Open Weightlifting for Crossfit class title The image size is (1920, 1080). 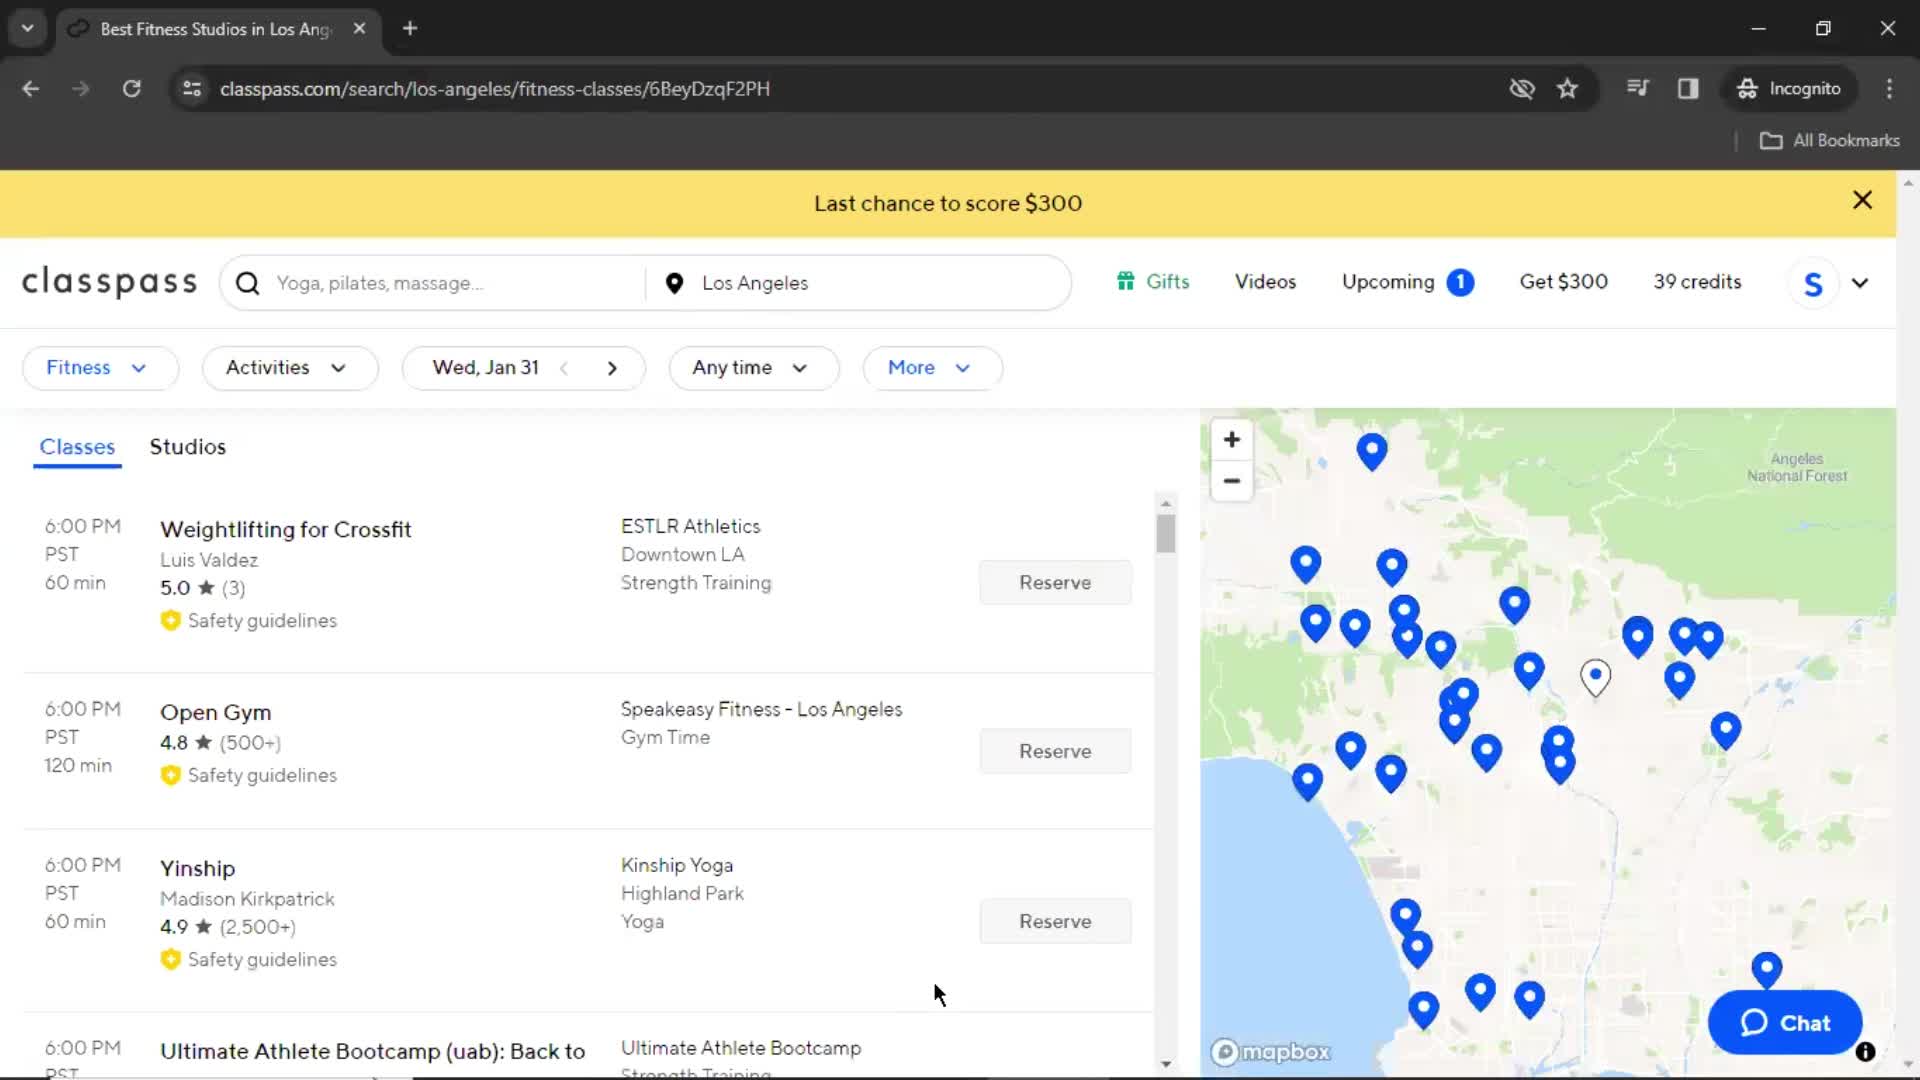[286, 530]
